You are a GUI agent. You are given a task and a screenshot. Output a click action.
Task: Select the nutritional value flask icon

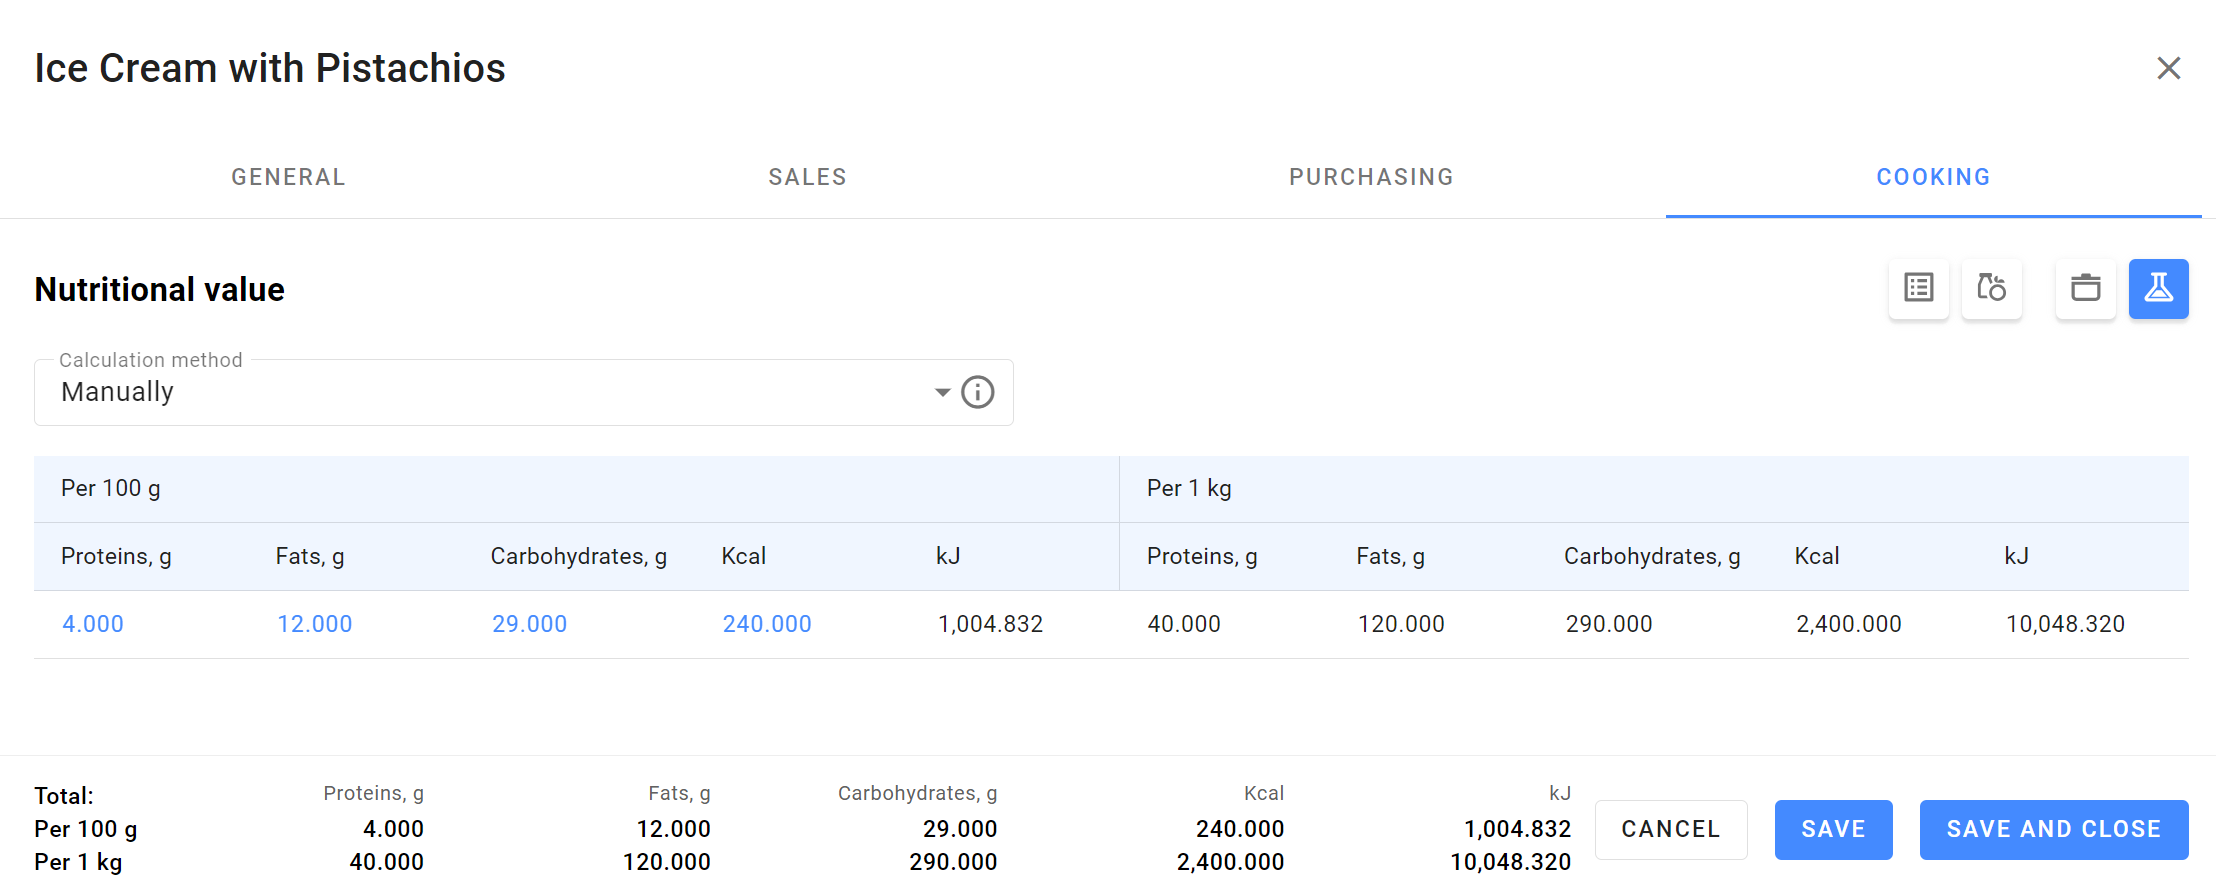(2158, 289)
